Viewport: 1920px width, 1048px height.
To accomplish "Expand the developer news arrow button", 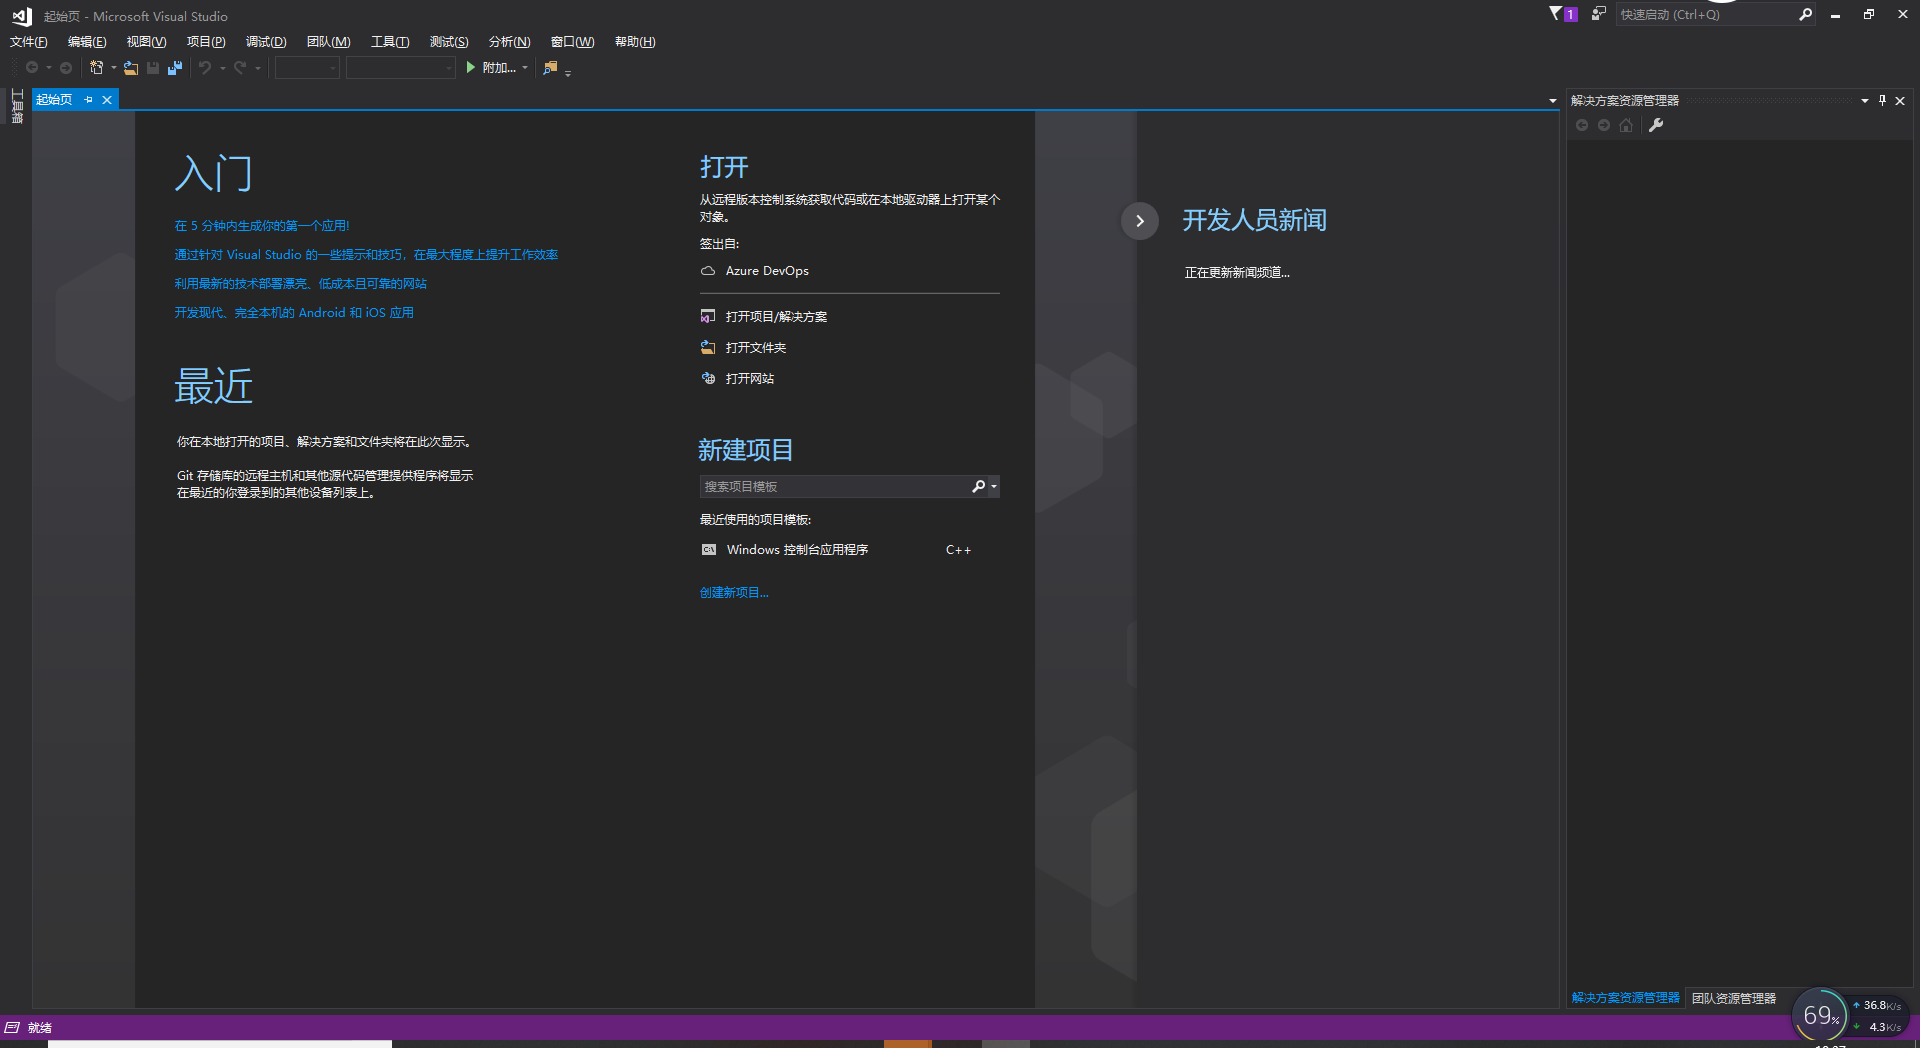I will tap(1139, 221).
